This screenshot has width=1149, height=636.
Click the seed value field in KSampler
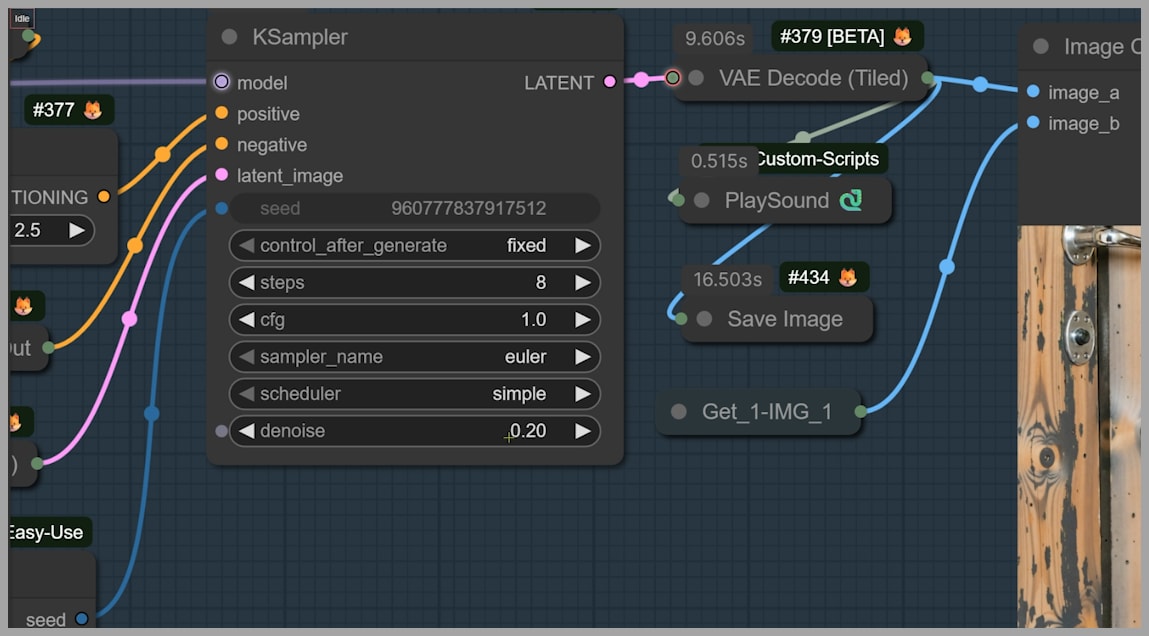pos(415,209)
